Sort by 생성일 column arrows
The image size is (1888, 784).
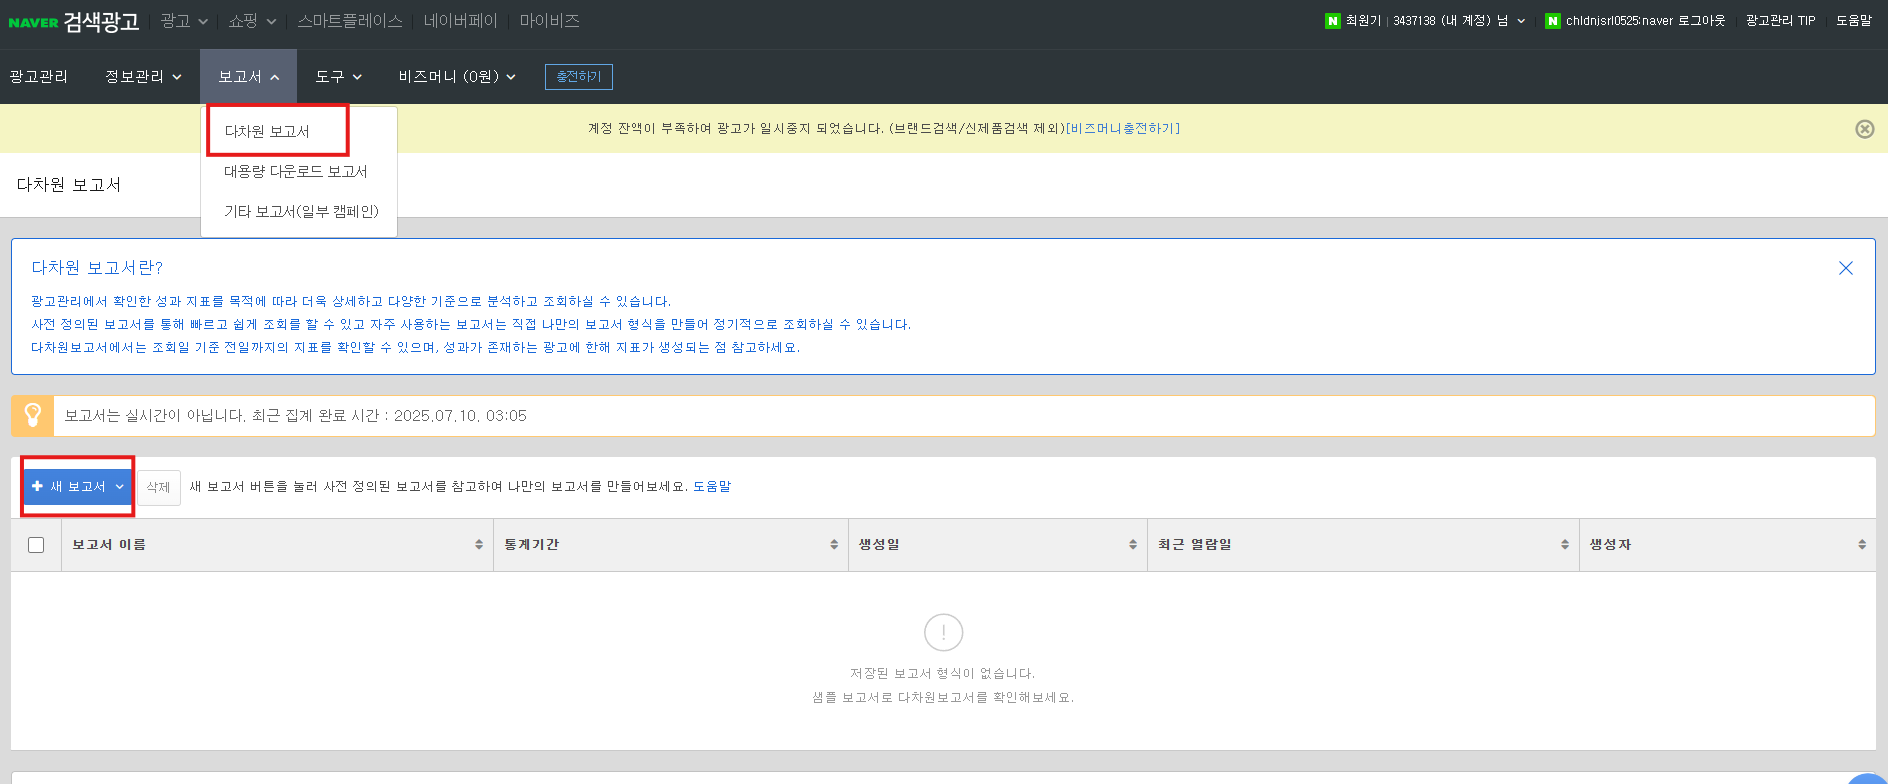1133,545
